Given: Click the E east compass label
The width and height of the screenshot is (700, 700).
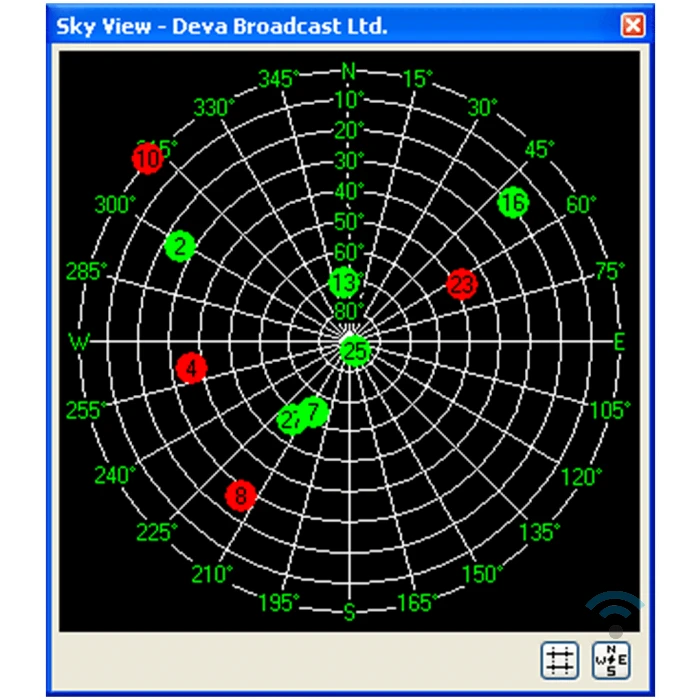Looking at the screenshot, I should (x=619, y=342).
